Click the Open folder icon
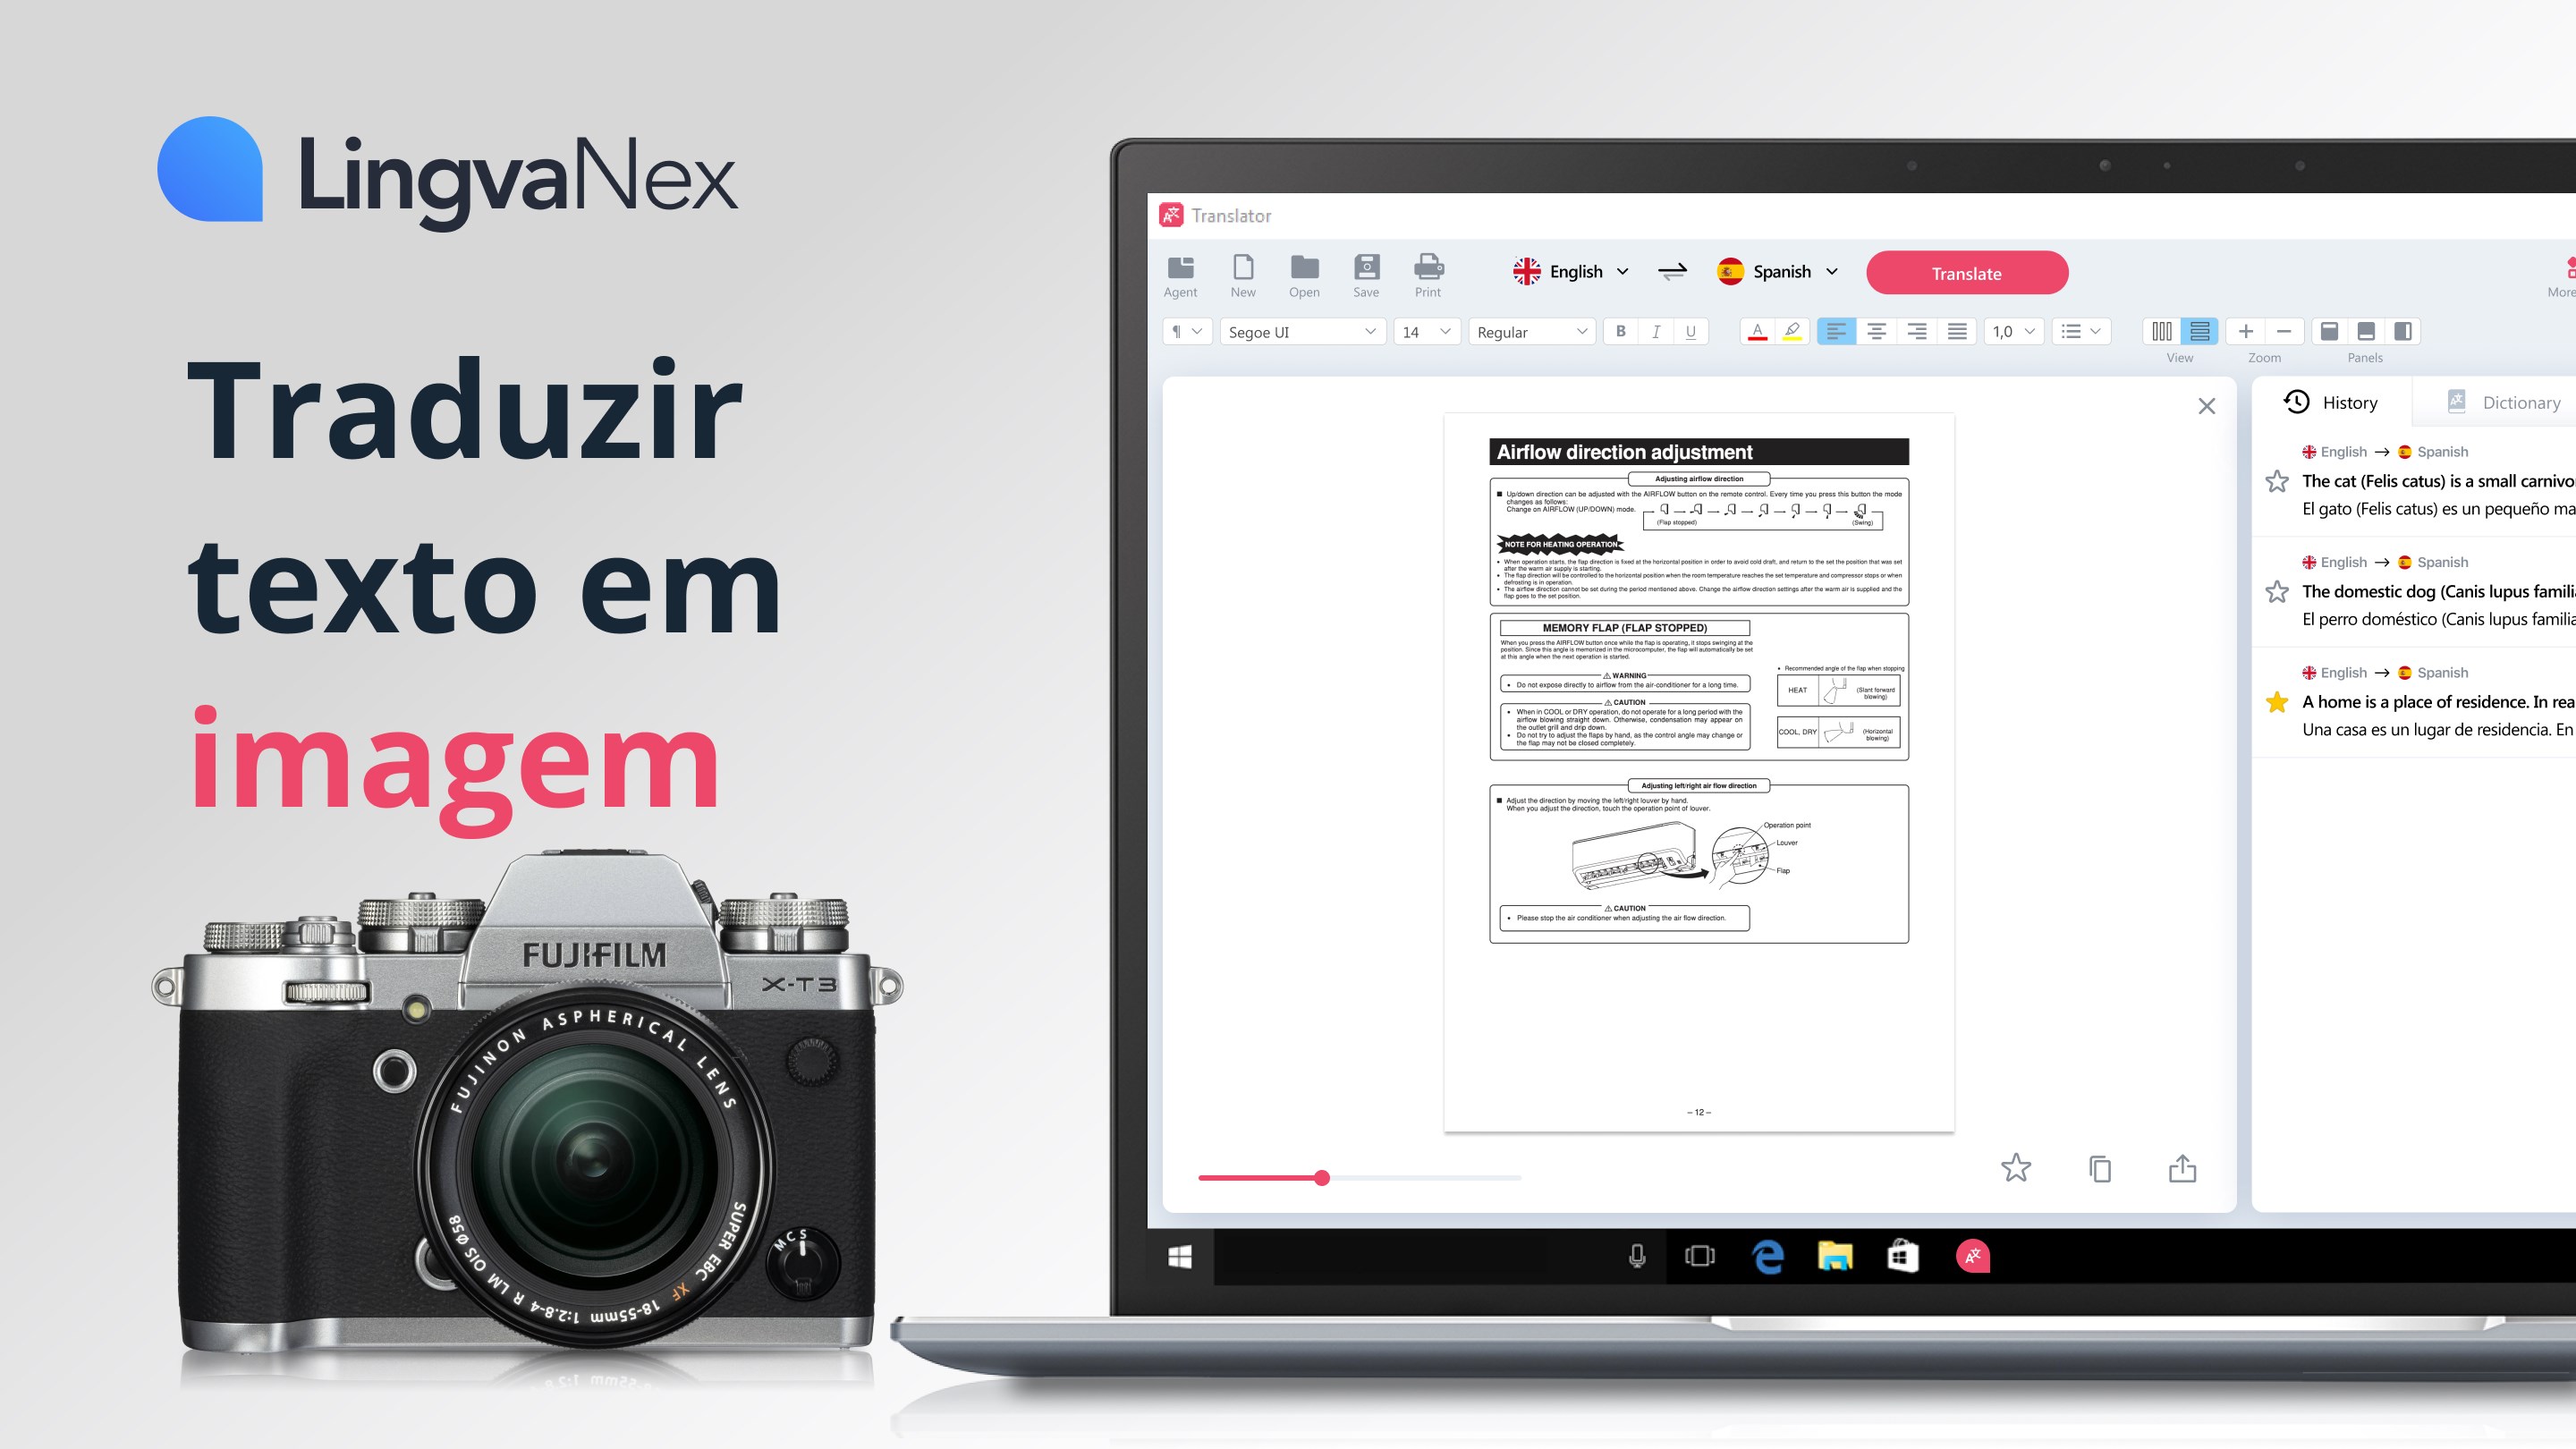Screen dimensions: 2576x1449 point(1304,273)
